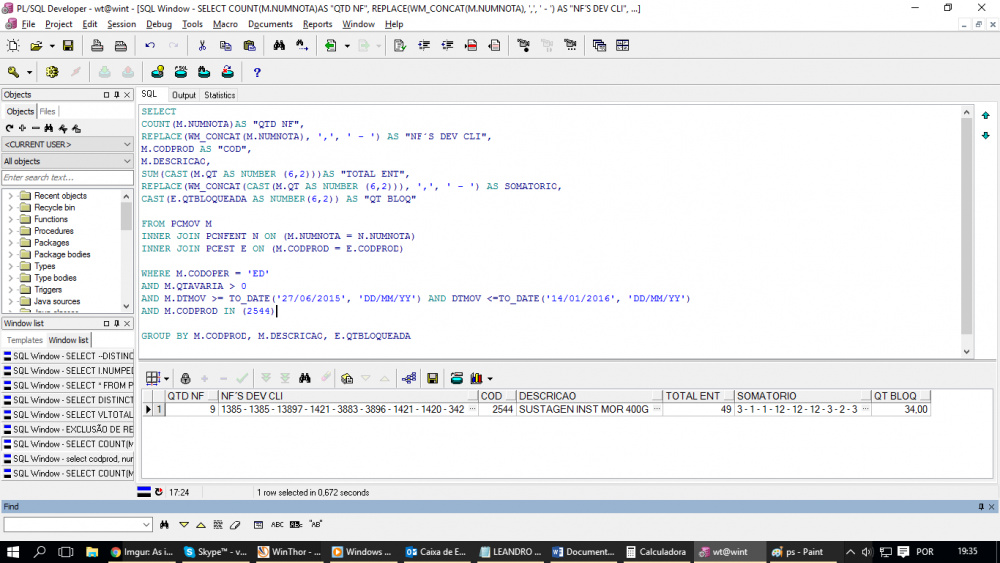This screenshot has height=563, width=1000.
Task: Click the blue Help question mark icon
Action: tap(257, 72)
